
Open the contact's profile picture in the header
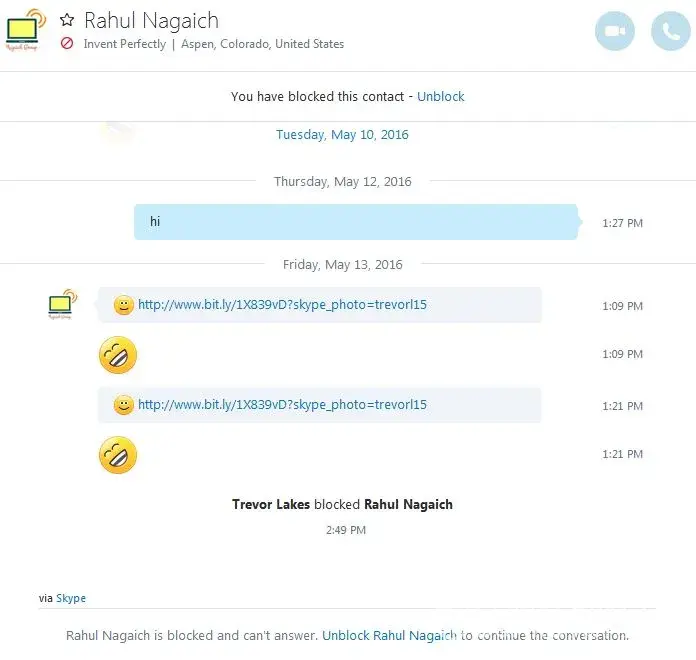[25, 29]
